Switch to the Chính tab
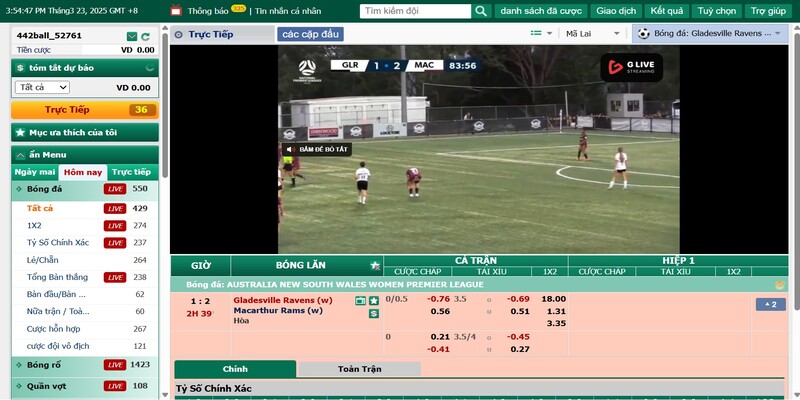 coord(235,369)
